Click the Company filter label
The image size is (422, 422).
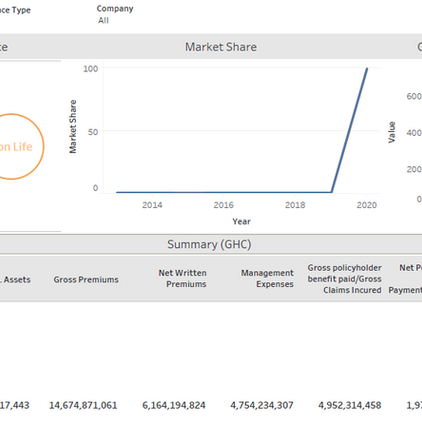coord(115,9)
